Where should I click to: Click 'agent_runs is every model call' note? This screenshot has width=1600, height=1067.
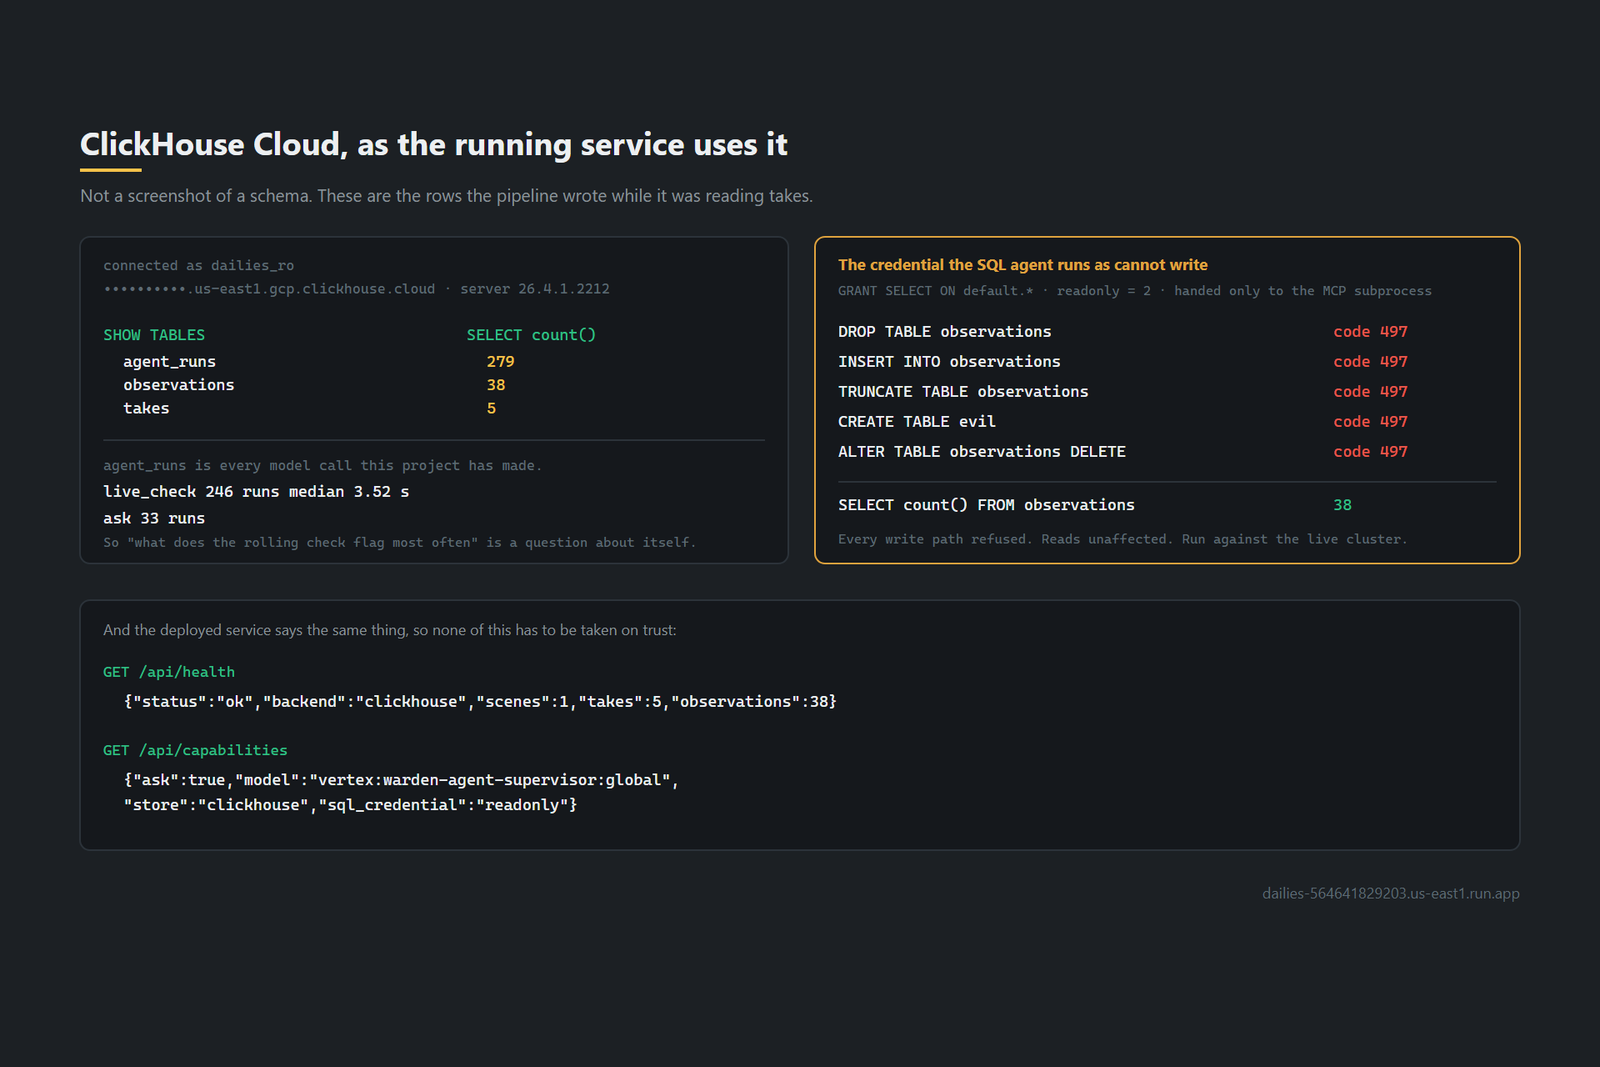pyautogui.click(x=322, y=465)
